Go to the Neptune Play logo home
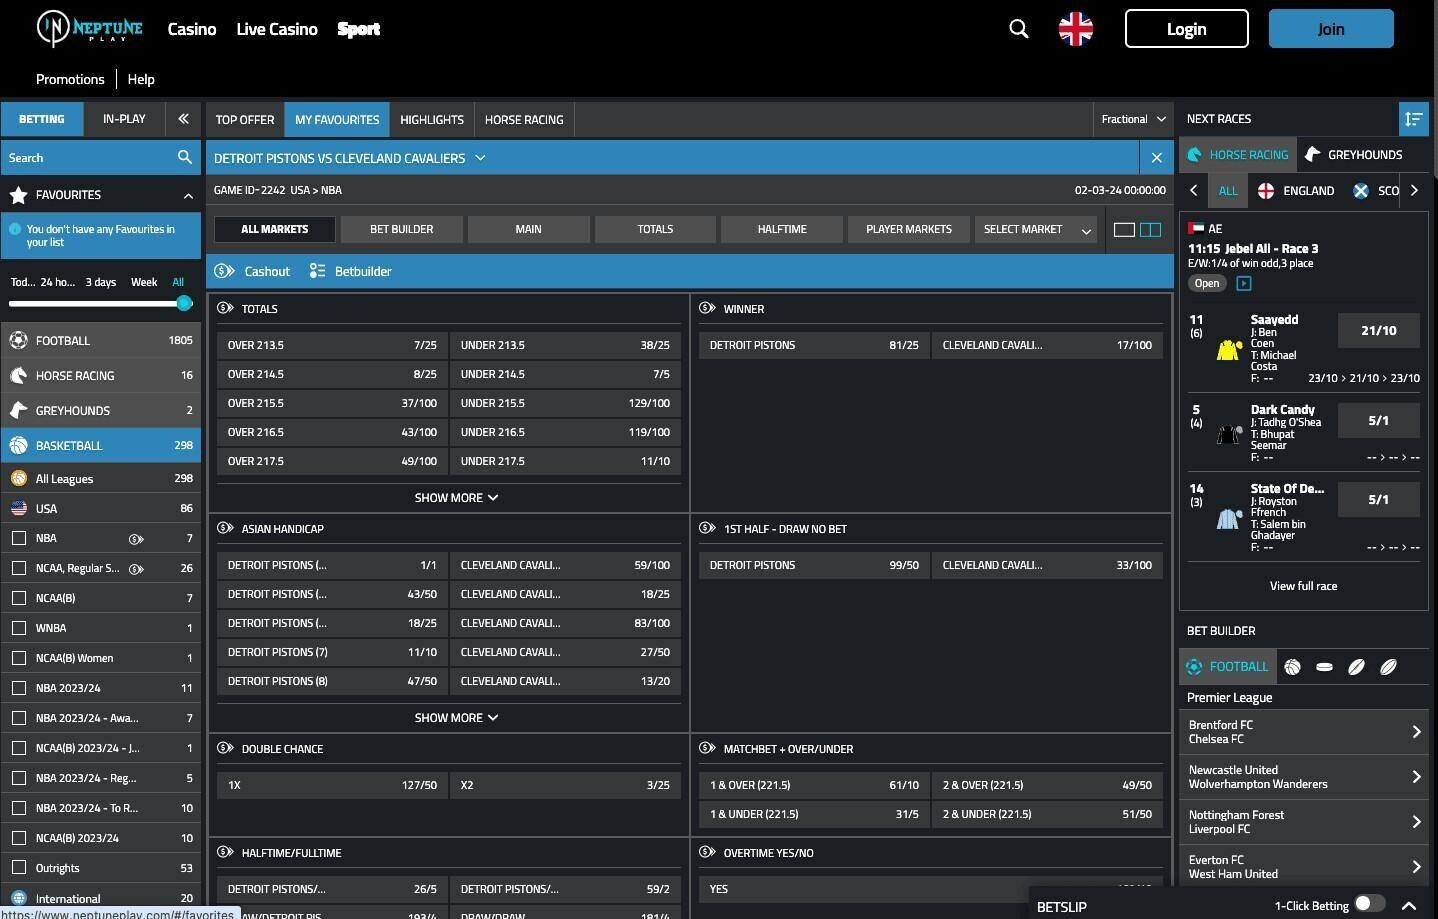The height and width of the screenshot is (919, 1438). pyautogui.click(x=90, y=29)
